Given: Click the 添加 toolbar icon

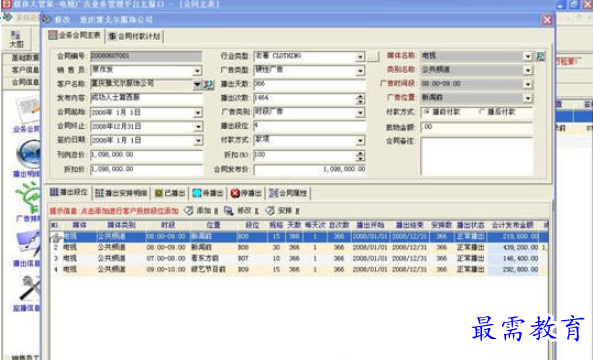Looking at the screenshot, I should tap(188, 211).
